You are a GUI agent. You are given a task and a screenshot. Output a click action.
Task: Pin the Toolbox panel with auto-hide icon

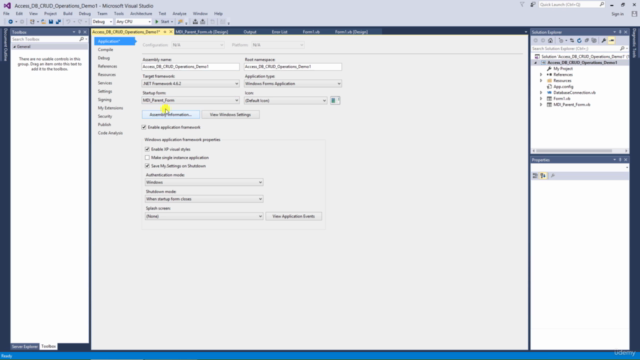pyautogui.click(x=79, y=32)
